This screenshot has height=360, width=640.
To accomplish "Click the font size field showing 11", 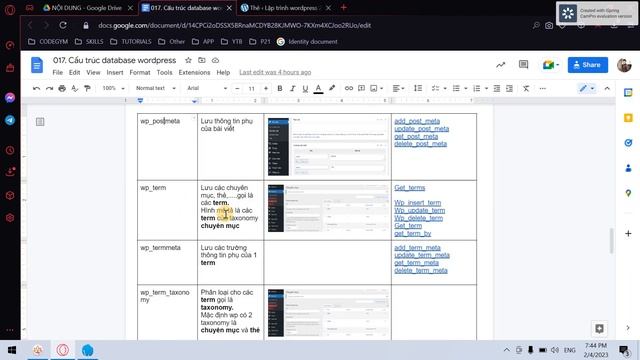I will (251, 88).
